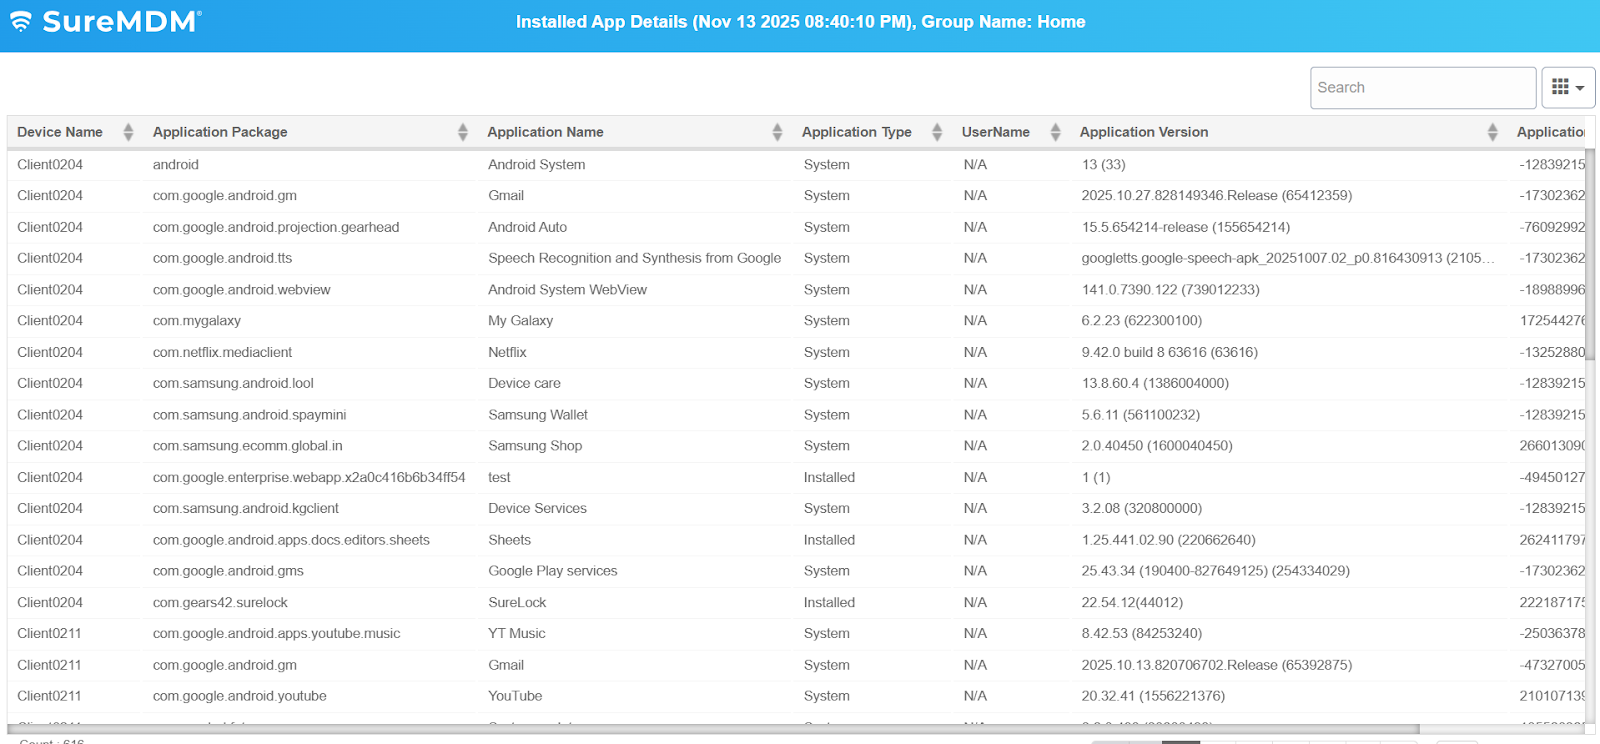Click the Installed type in Sheets row

point(829,540)
